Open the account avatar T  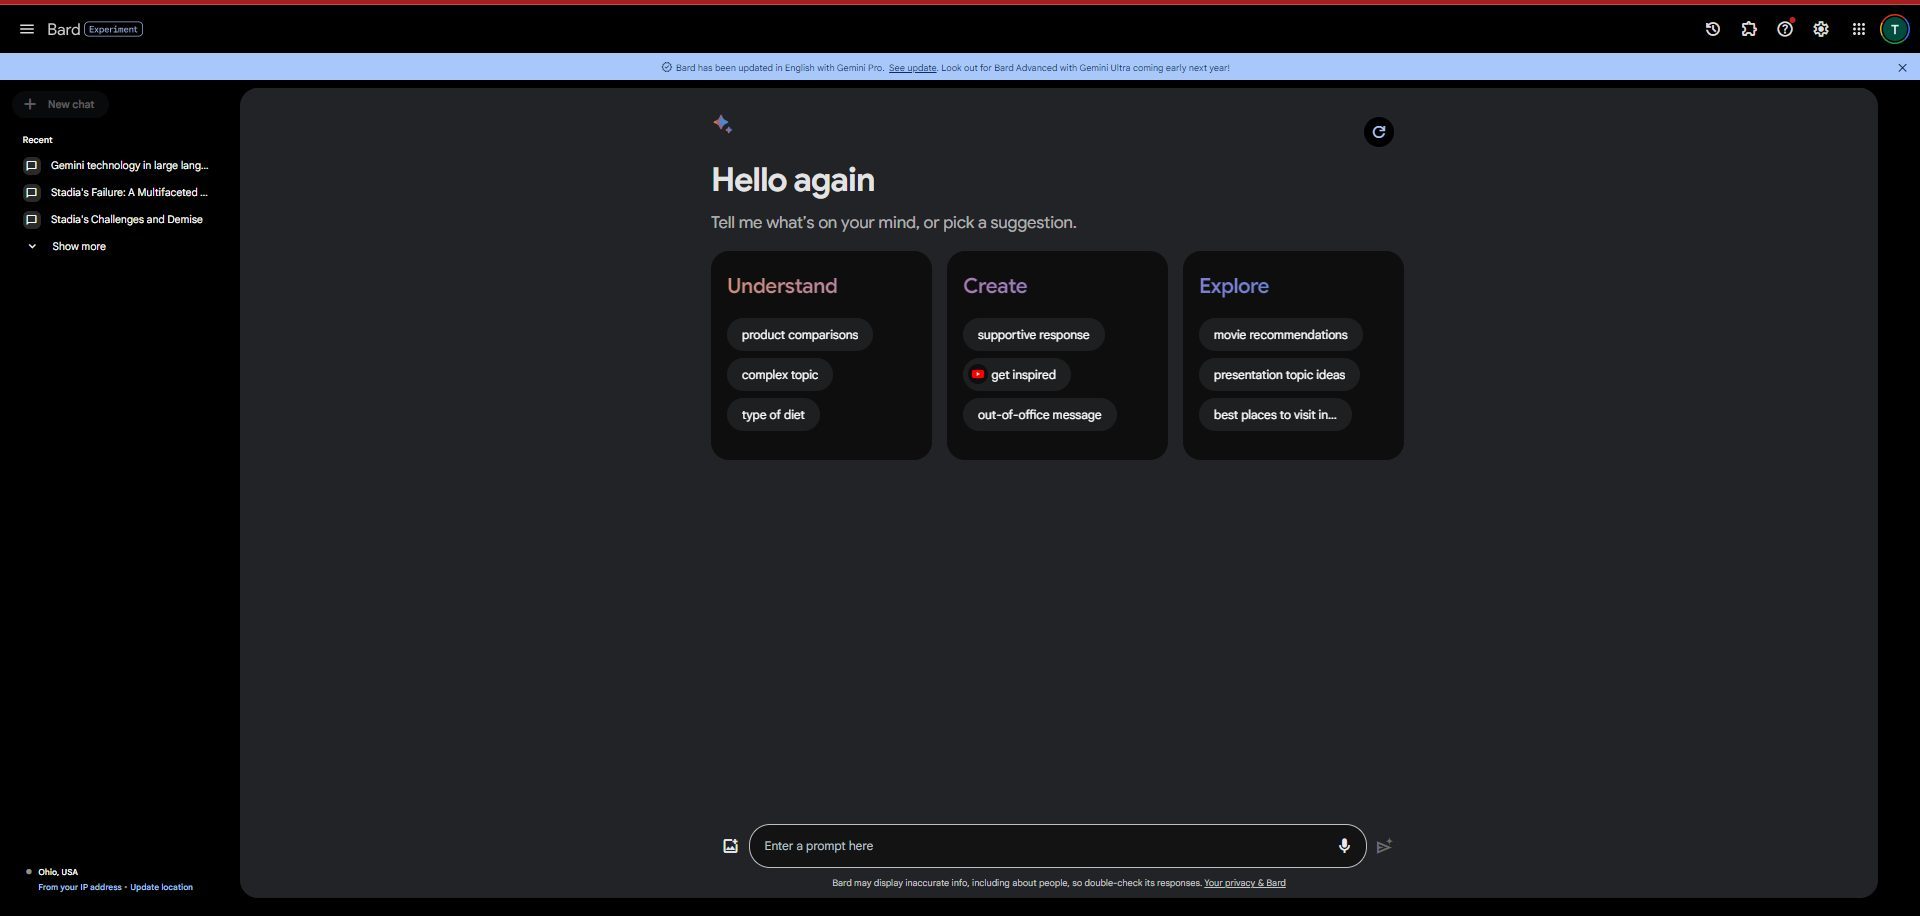click(1894, 29)
